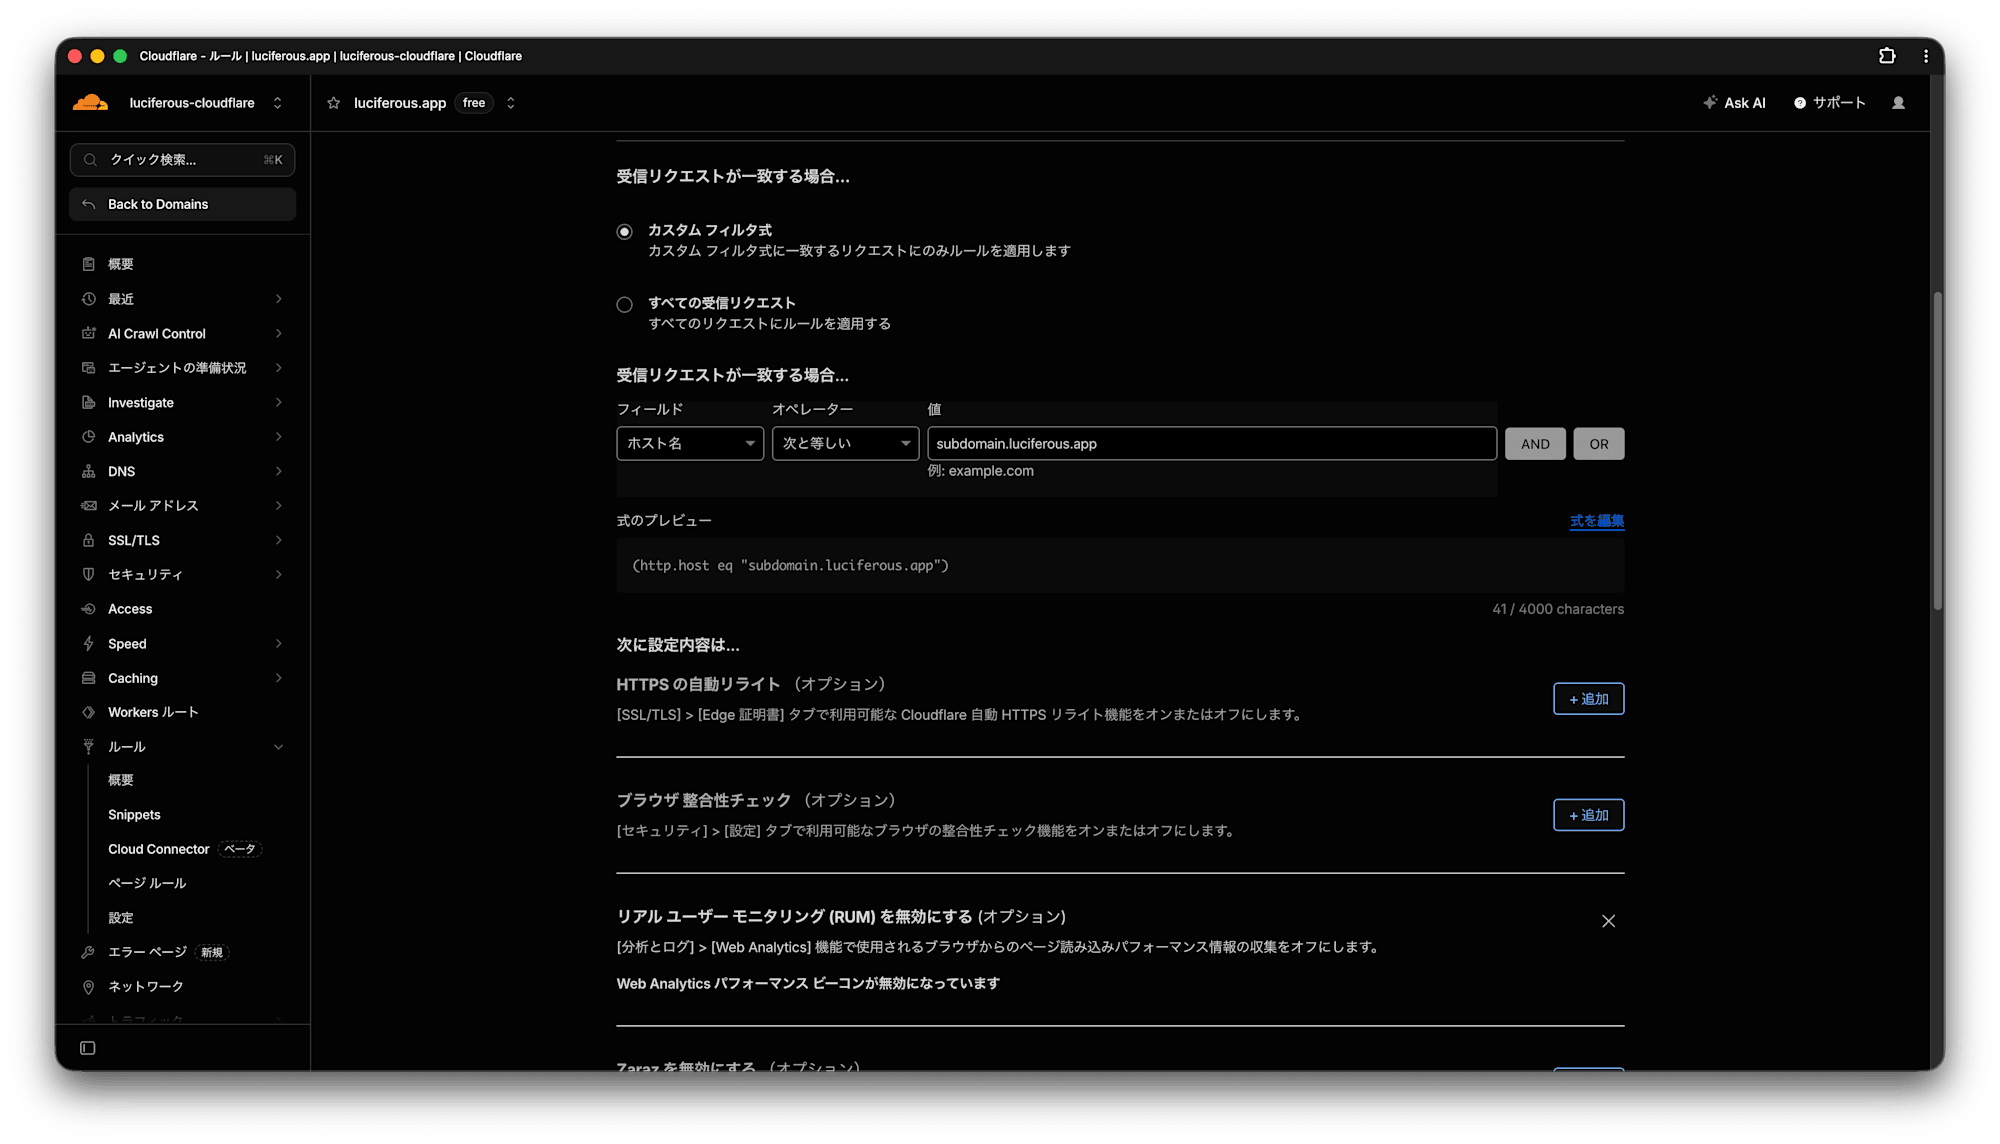Add the ブラウザ 整合性チェック setting
This screenshot has height=1144, width=2000.
point(1588,815)
